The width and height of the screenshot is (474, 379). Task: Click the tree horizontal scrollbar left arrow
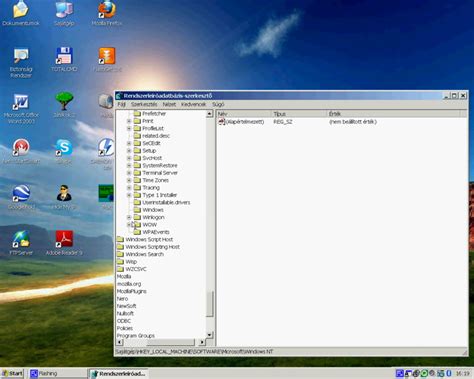pyautogui.click(x=120, y=342)
